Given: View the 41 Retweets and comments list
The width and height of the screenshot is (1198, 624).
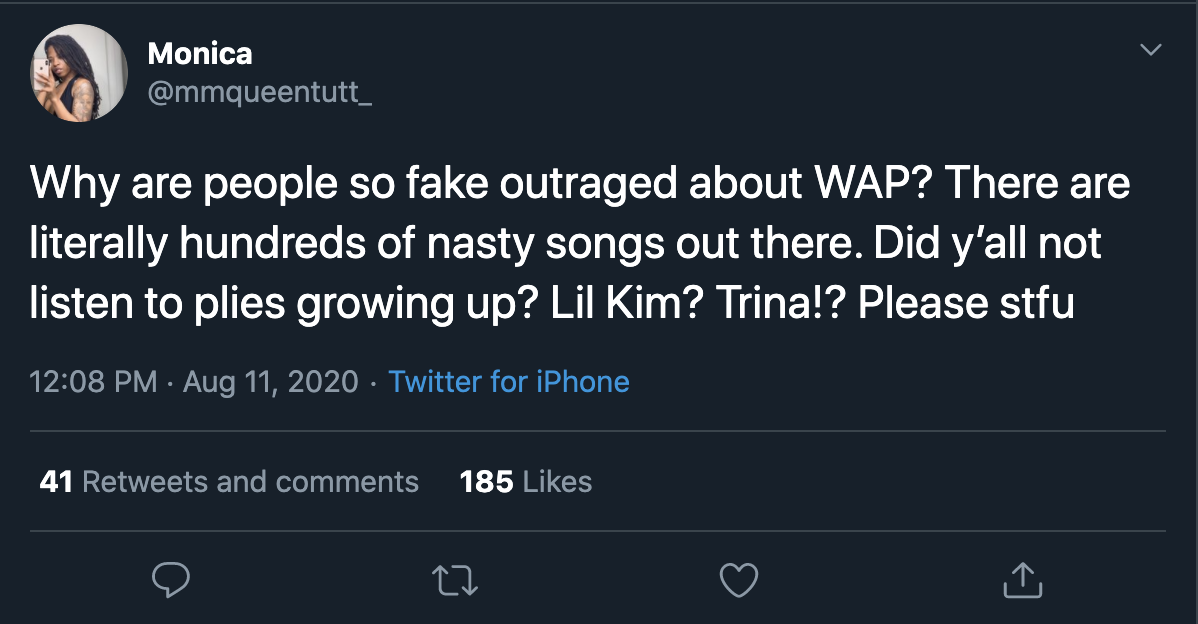Looking at the screenshot, I should (x=229, y=482).
